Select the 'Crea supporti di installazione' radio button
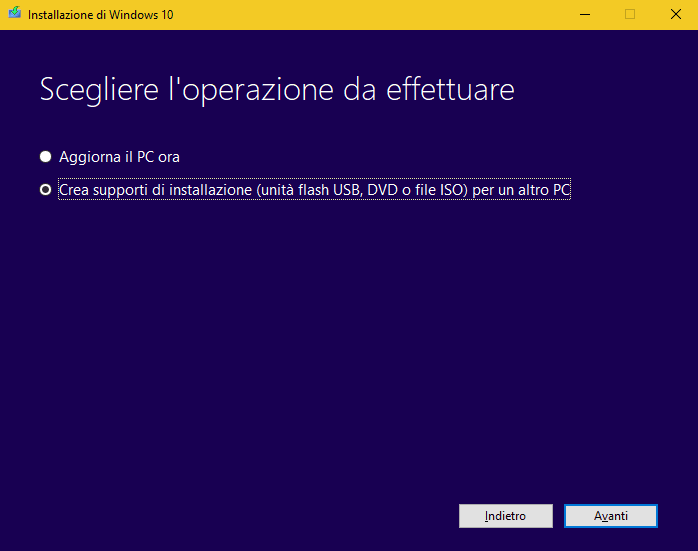 [45, 189]
